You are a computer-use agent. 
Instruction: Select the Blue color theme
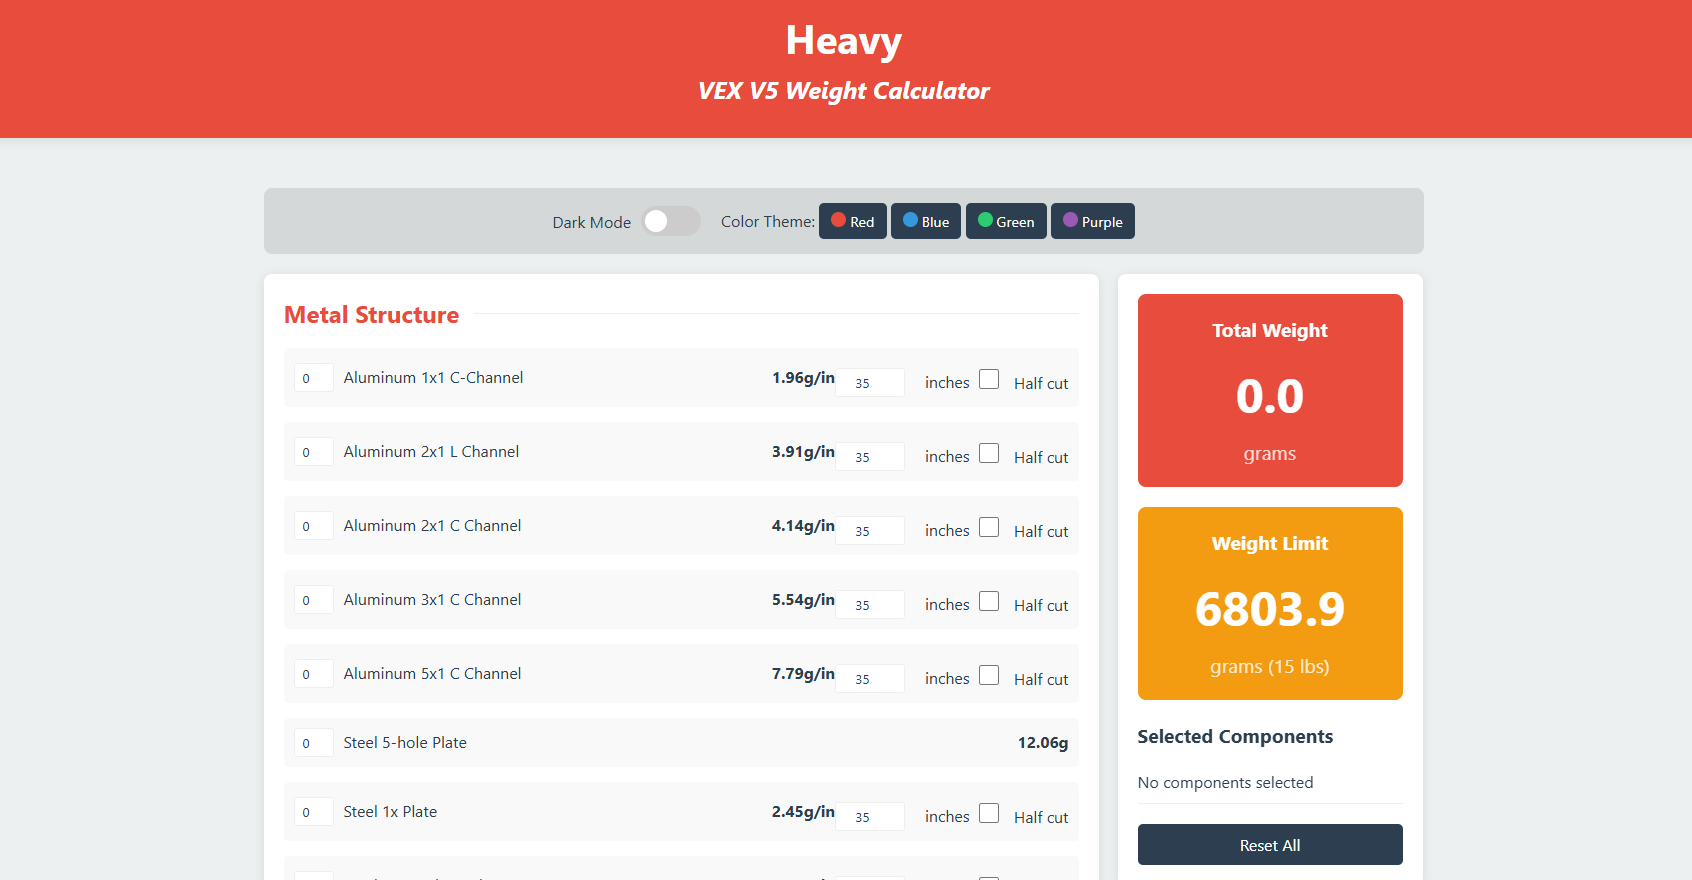pyautogui.click(x=926, y=221)
